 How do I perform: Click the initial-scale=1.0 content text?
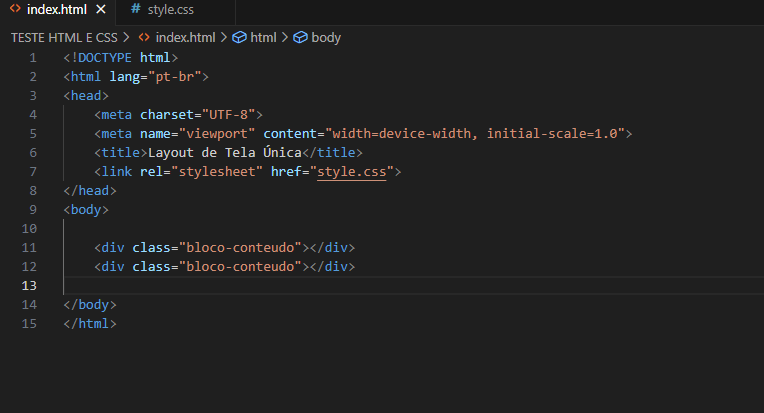point(552,134)
